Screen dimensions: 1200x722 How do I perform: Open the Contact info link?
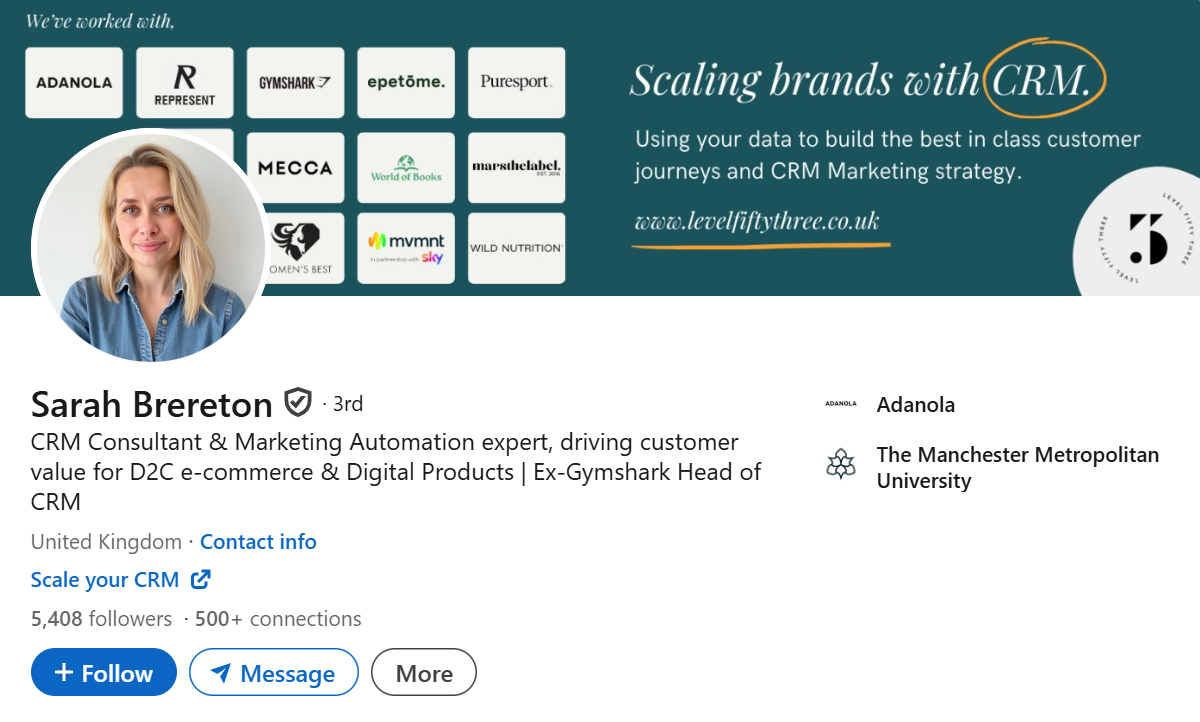(258, 542)
